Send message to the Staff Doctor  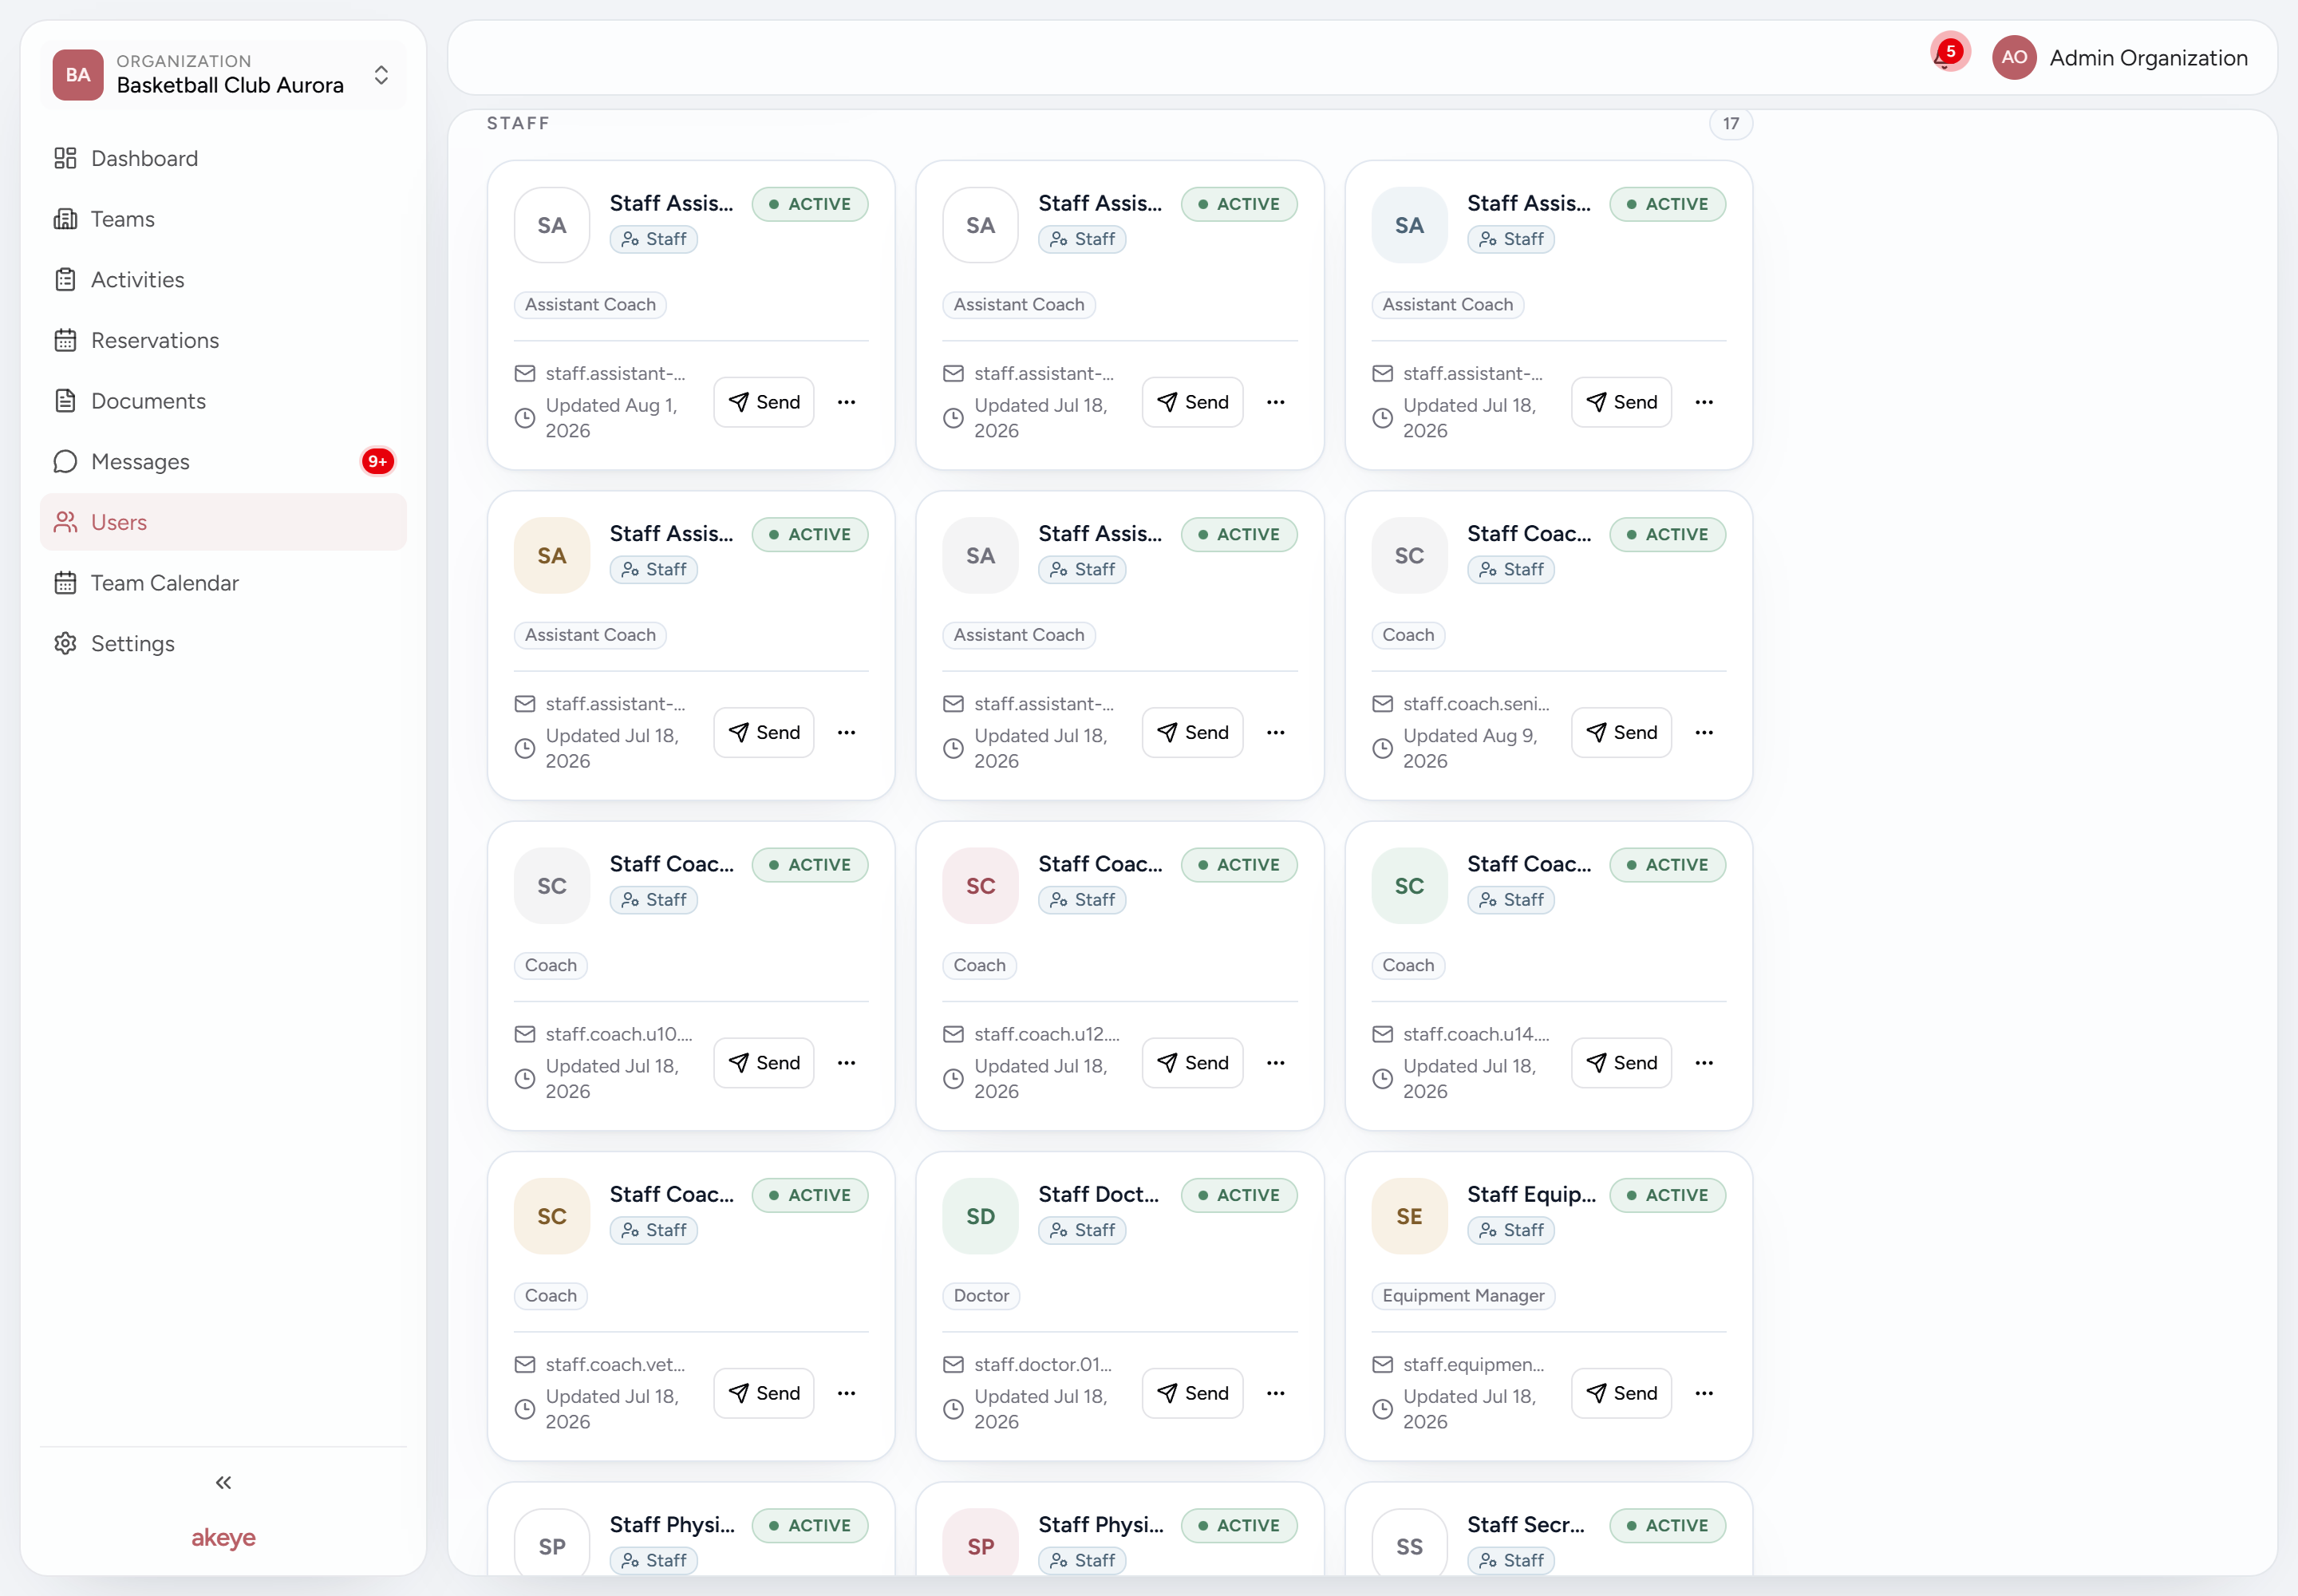1192,1393
